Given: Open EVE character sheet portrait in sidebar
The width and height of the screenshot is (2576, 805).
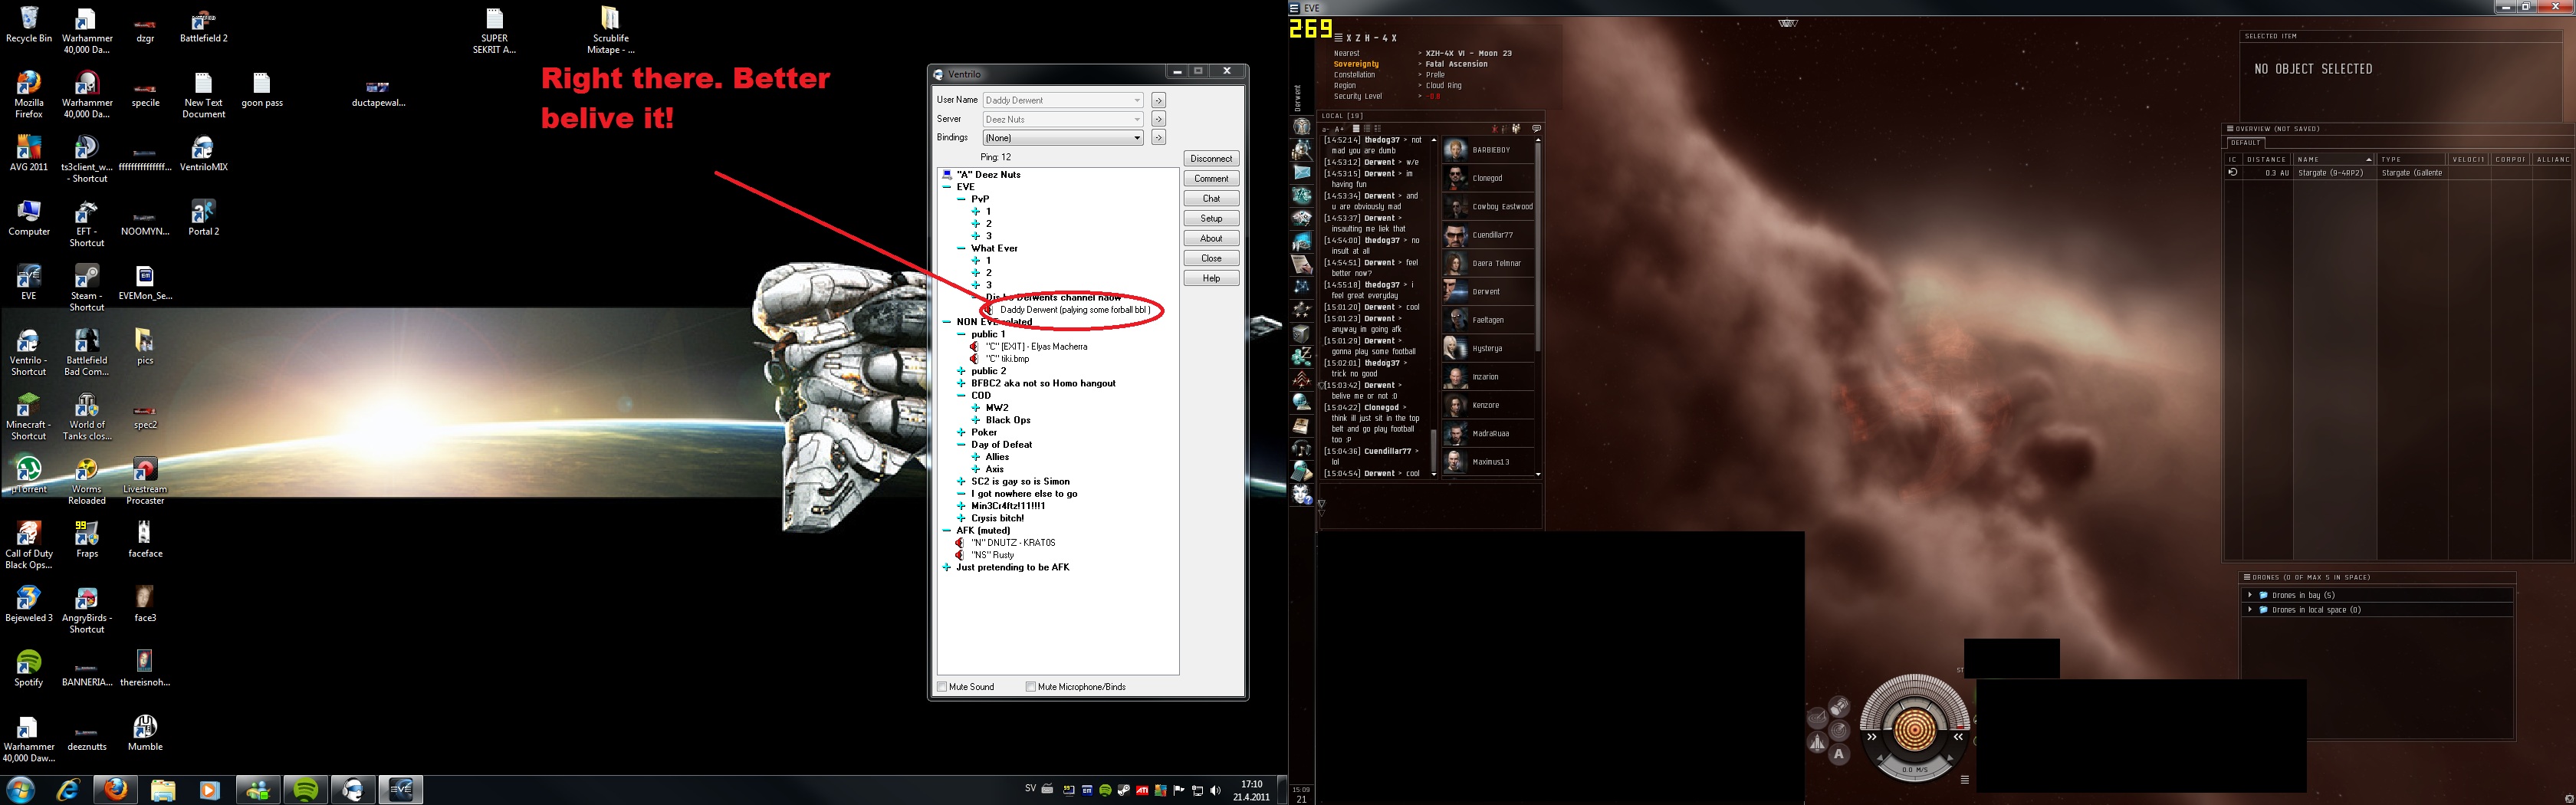Looking at the screenshot, I should (1302, 127).
